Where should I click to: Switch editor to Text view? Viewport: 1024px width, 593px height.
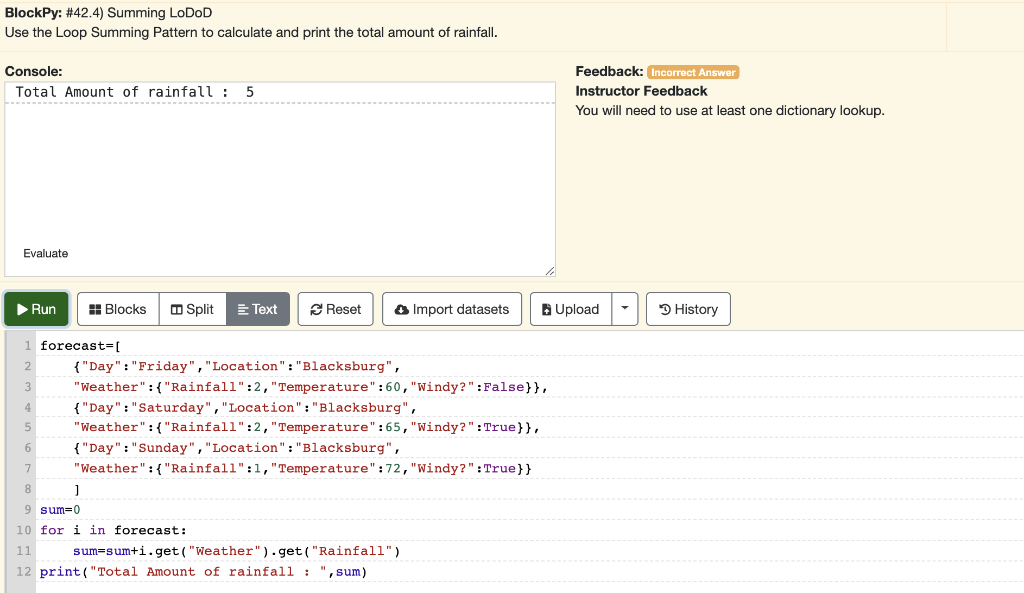[258, 309]
